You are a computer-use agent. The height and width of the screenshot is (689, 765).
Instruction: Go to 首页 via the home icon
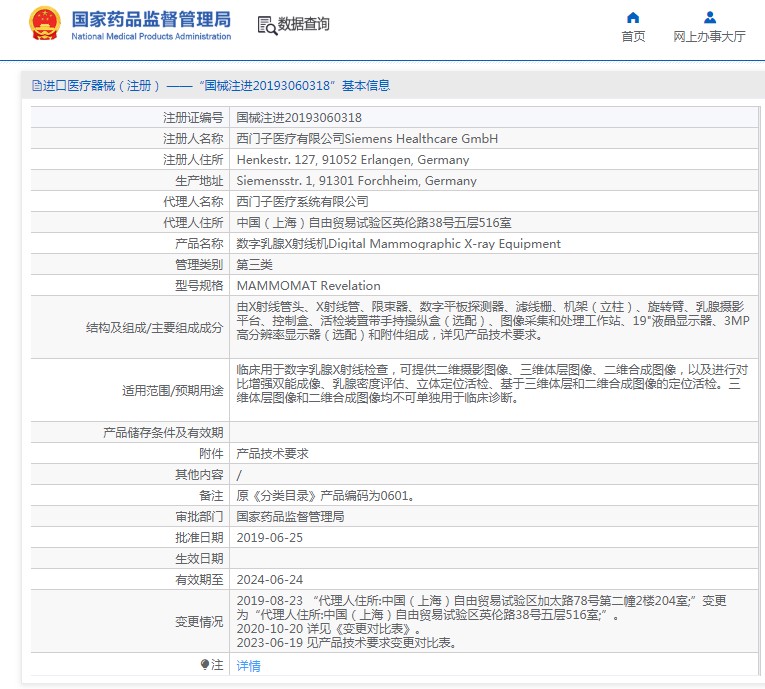pos(633,18)
